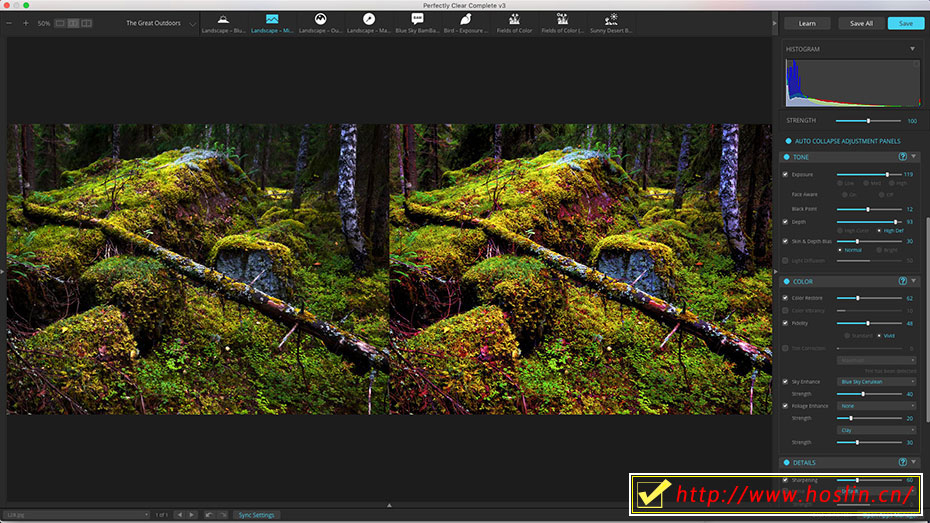Click the Sync Settings button

click(256, 515)
